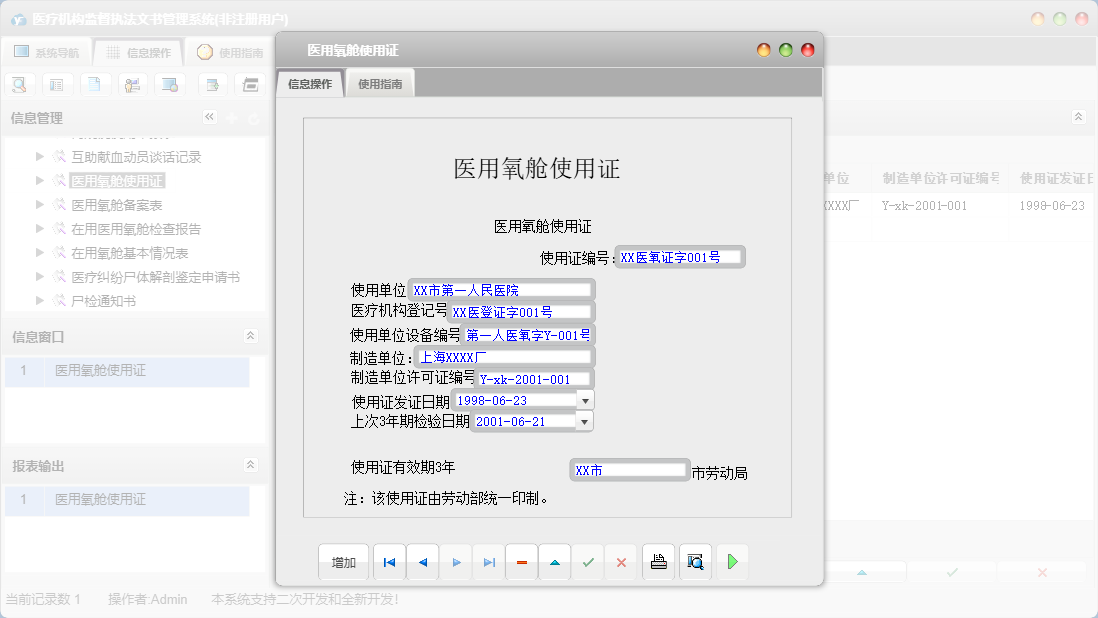Select 在用氧舱基本情况表 in the tree
Viewport: 1098px width, 618px height.
click(129, 253)
